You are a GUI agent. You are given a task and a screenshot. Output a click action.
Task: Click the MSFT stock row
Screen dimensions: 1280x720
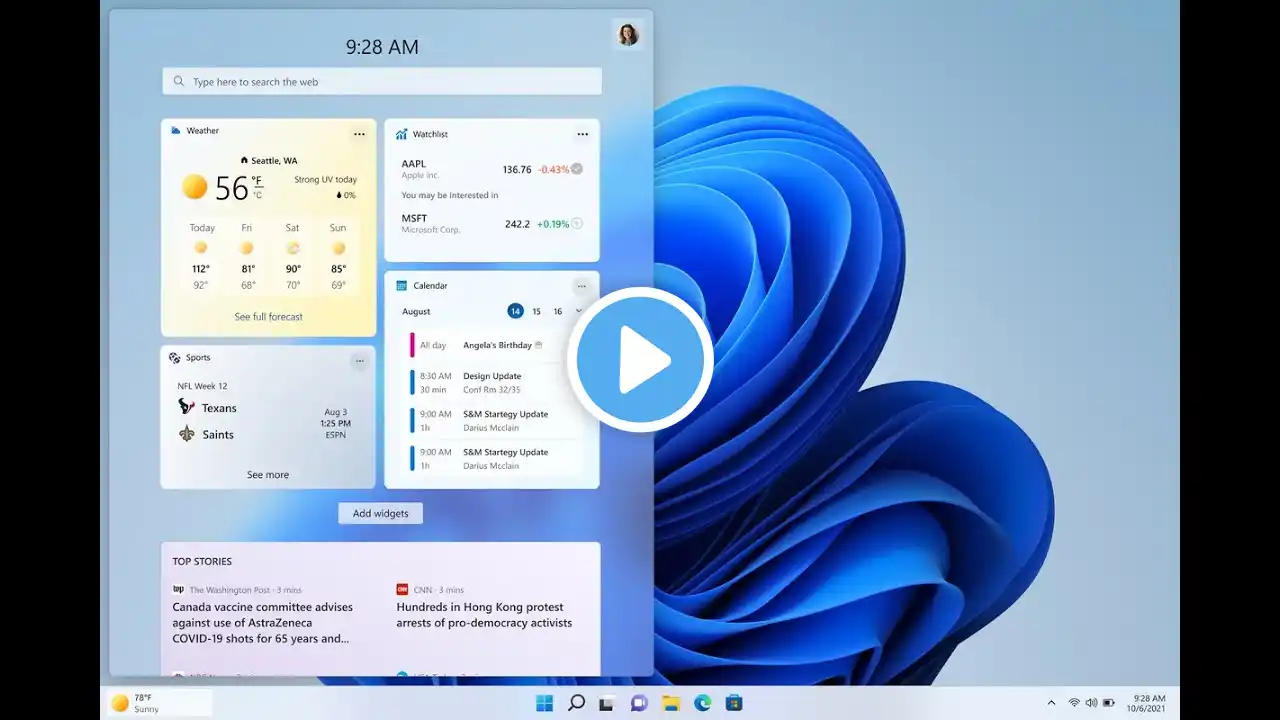(492, 224)
